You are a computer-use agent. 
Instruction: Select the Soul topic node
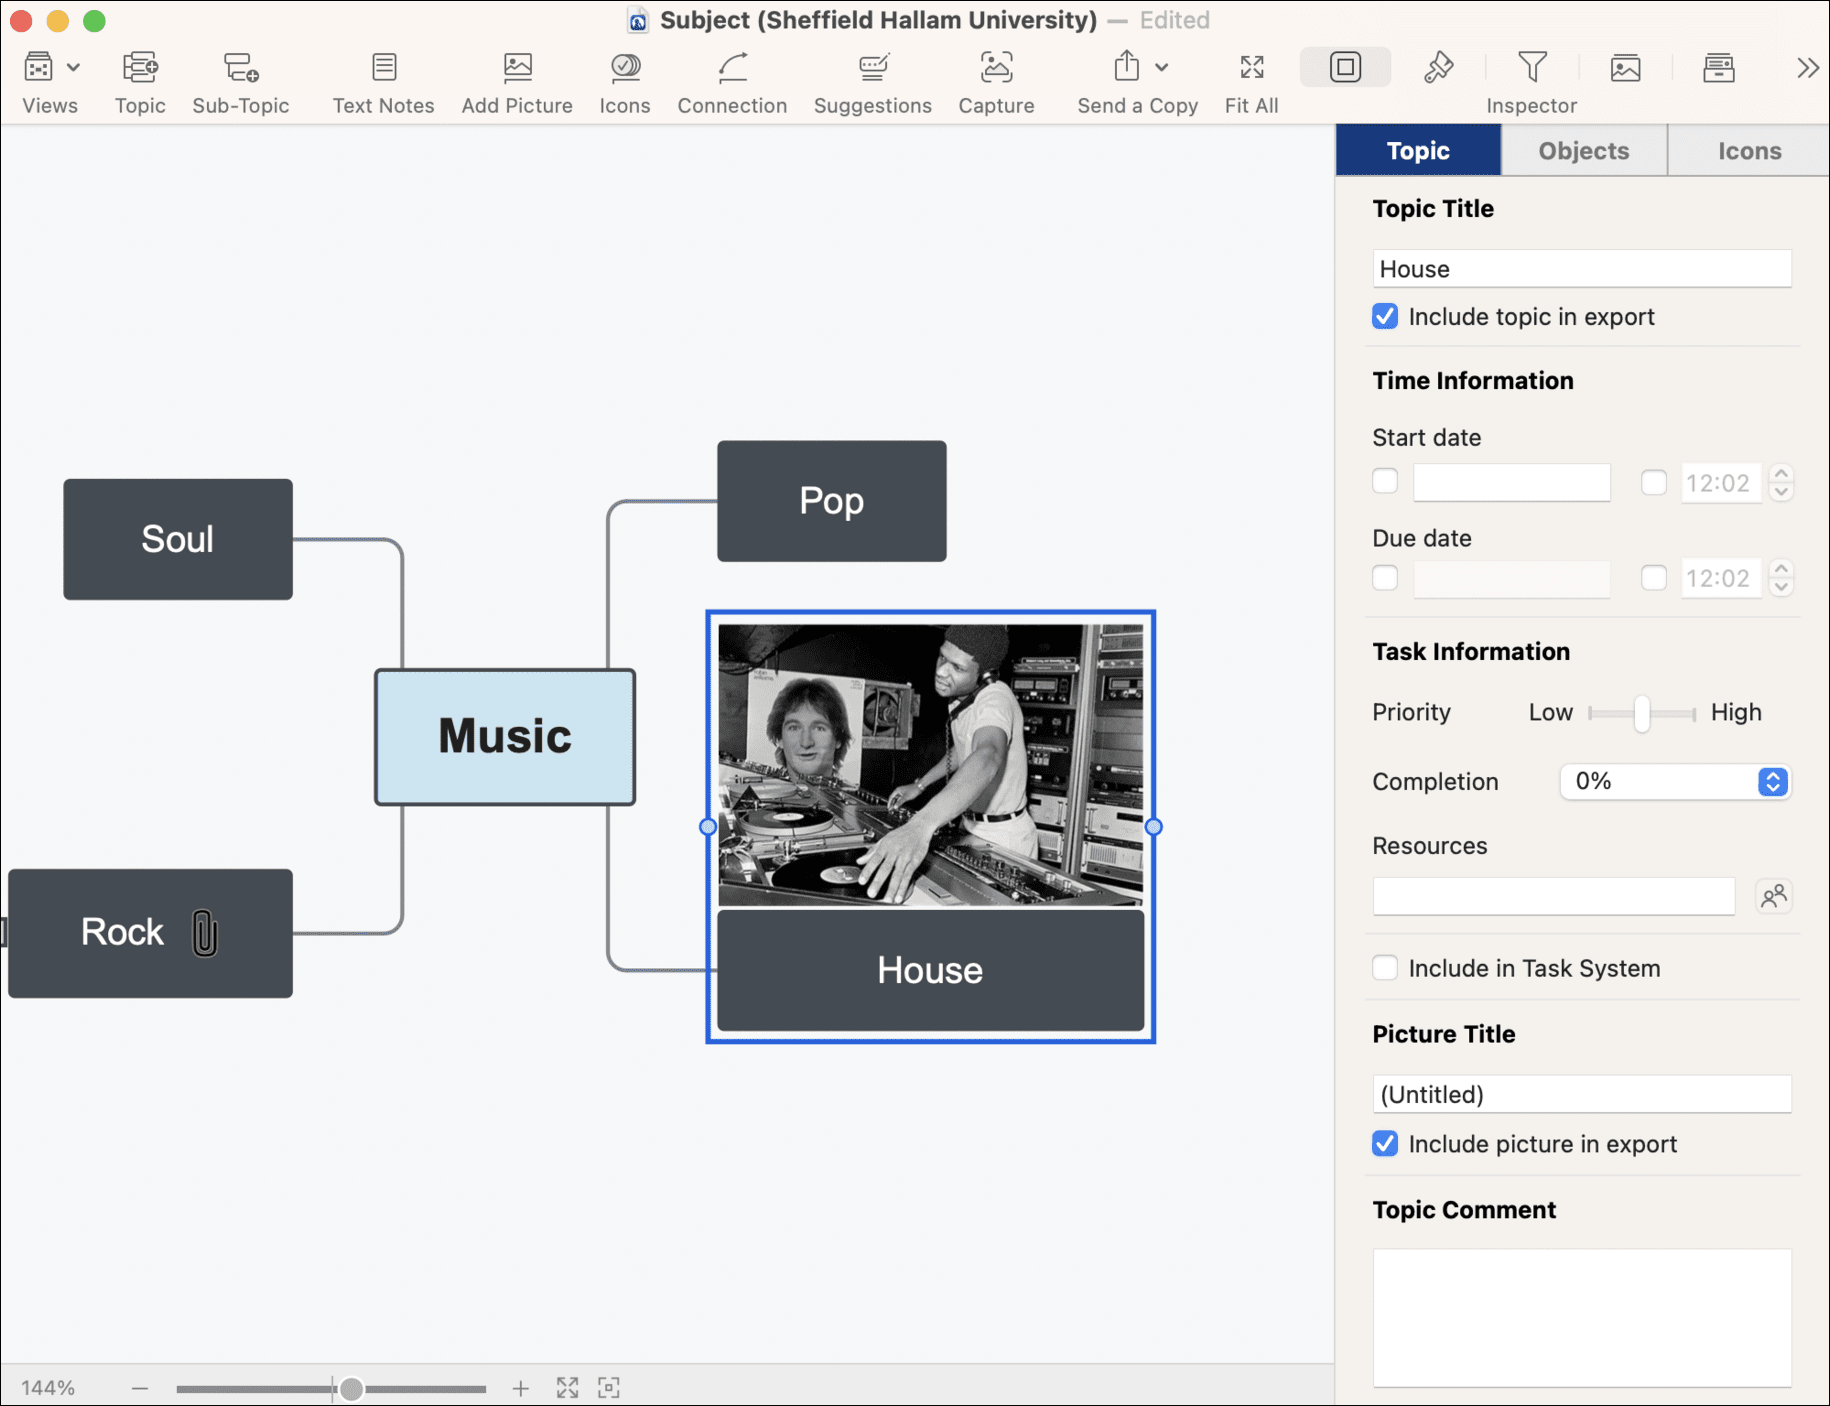(x=178, y=539)
